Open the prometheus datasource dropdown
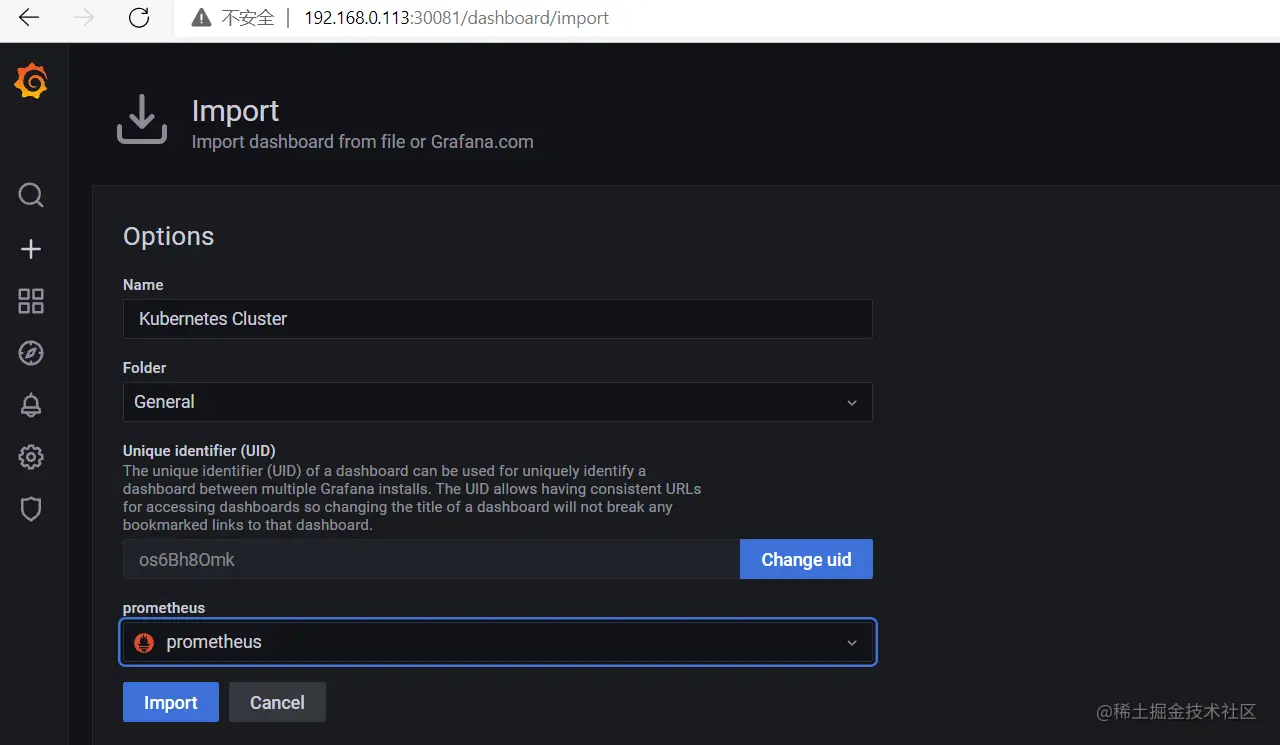The width and height of the screenshot is (1280, 745). pos(498,642)
